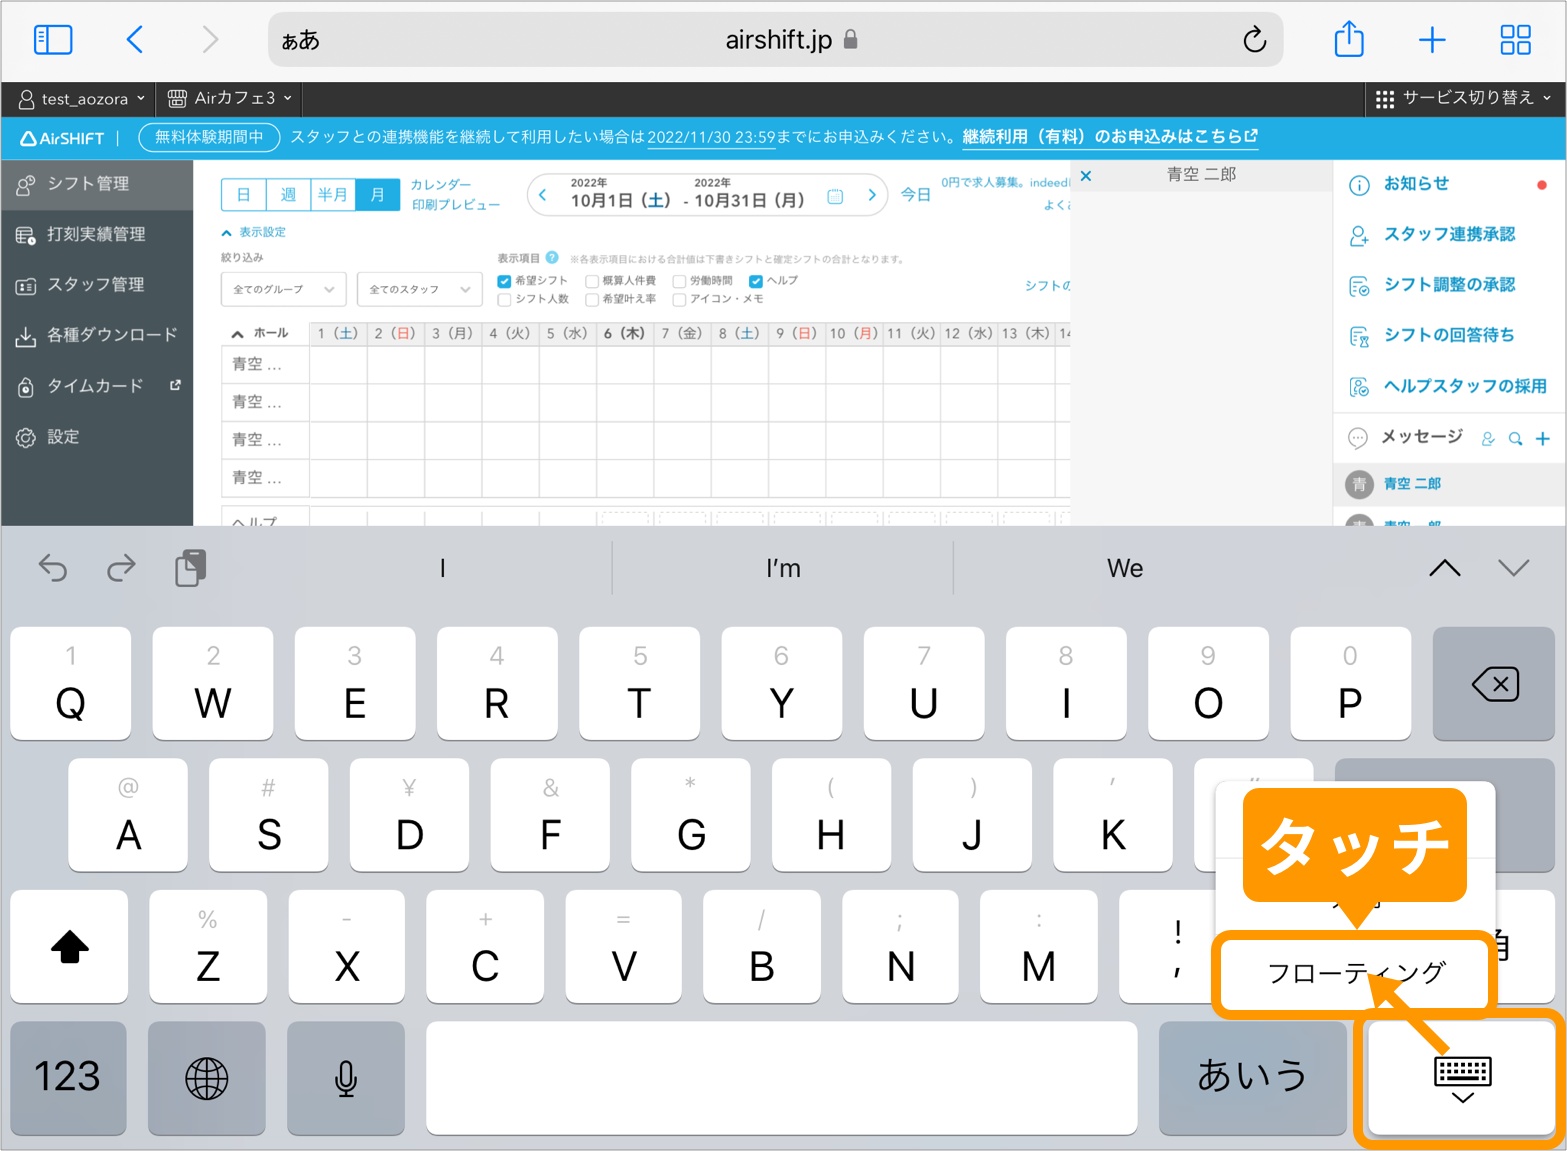Open the 全てのスタッフ dropdown
1567x1151 pixels.
tap(419, 289)
